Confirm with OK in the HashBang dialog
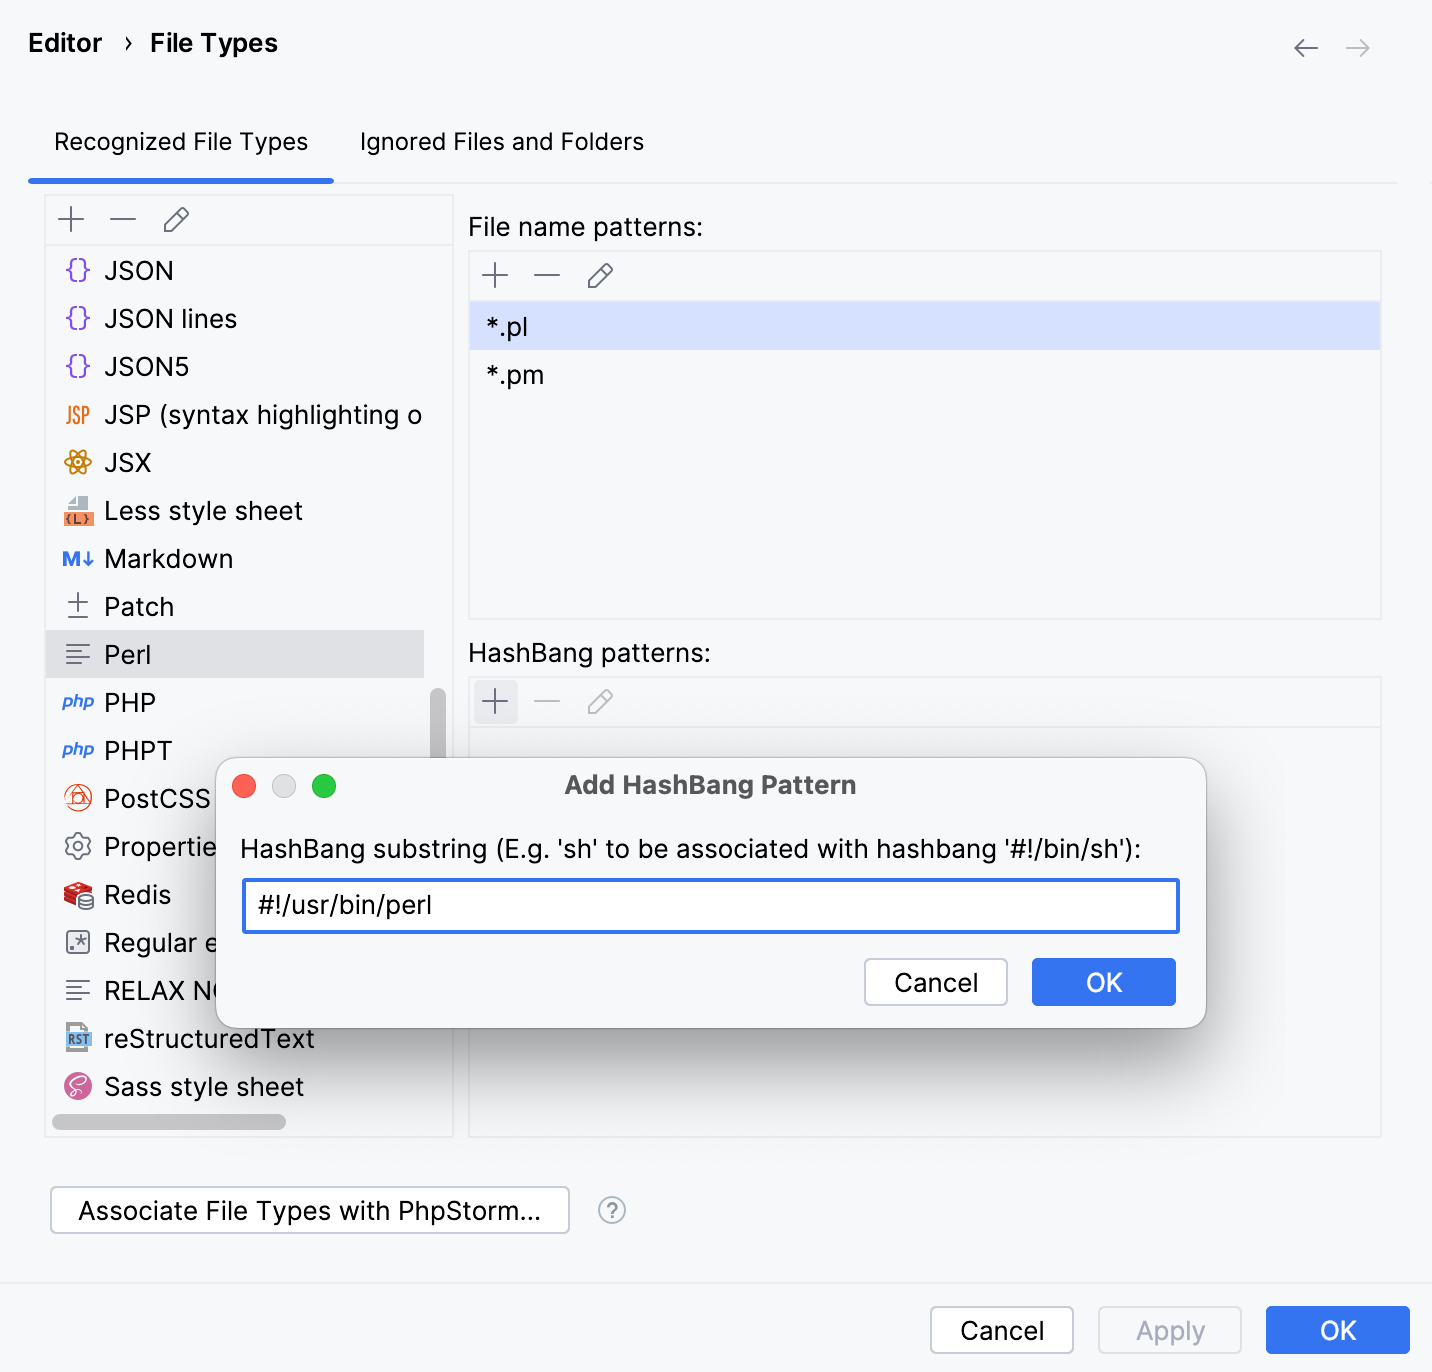This screenshot has width=1432, height=1372. (1103, 982)
